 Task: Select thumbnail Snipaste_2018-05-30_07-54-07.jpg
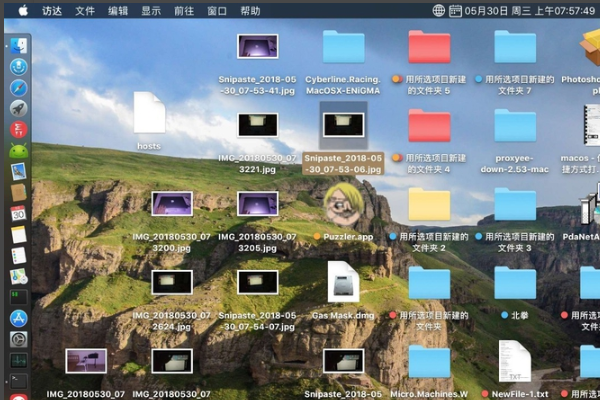(x=258, y=282)
